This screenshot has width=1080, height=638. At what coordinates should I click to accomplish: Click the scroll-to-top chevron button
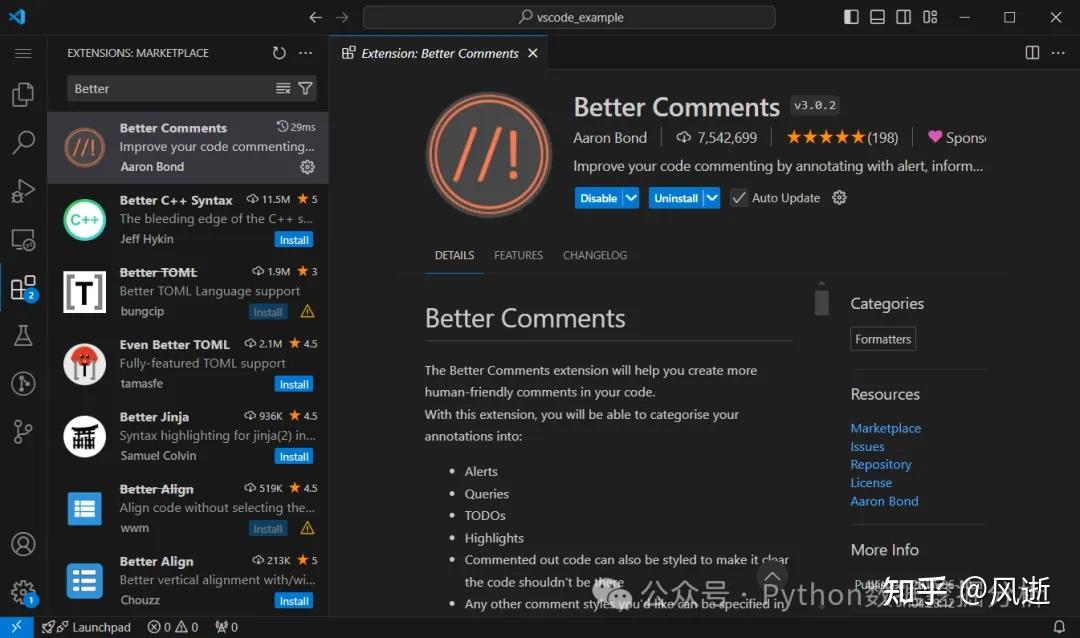(772, 577)
